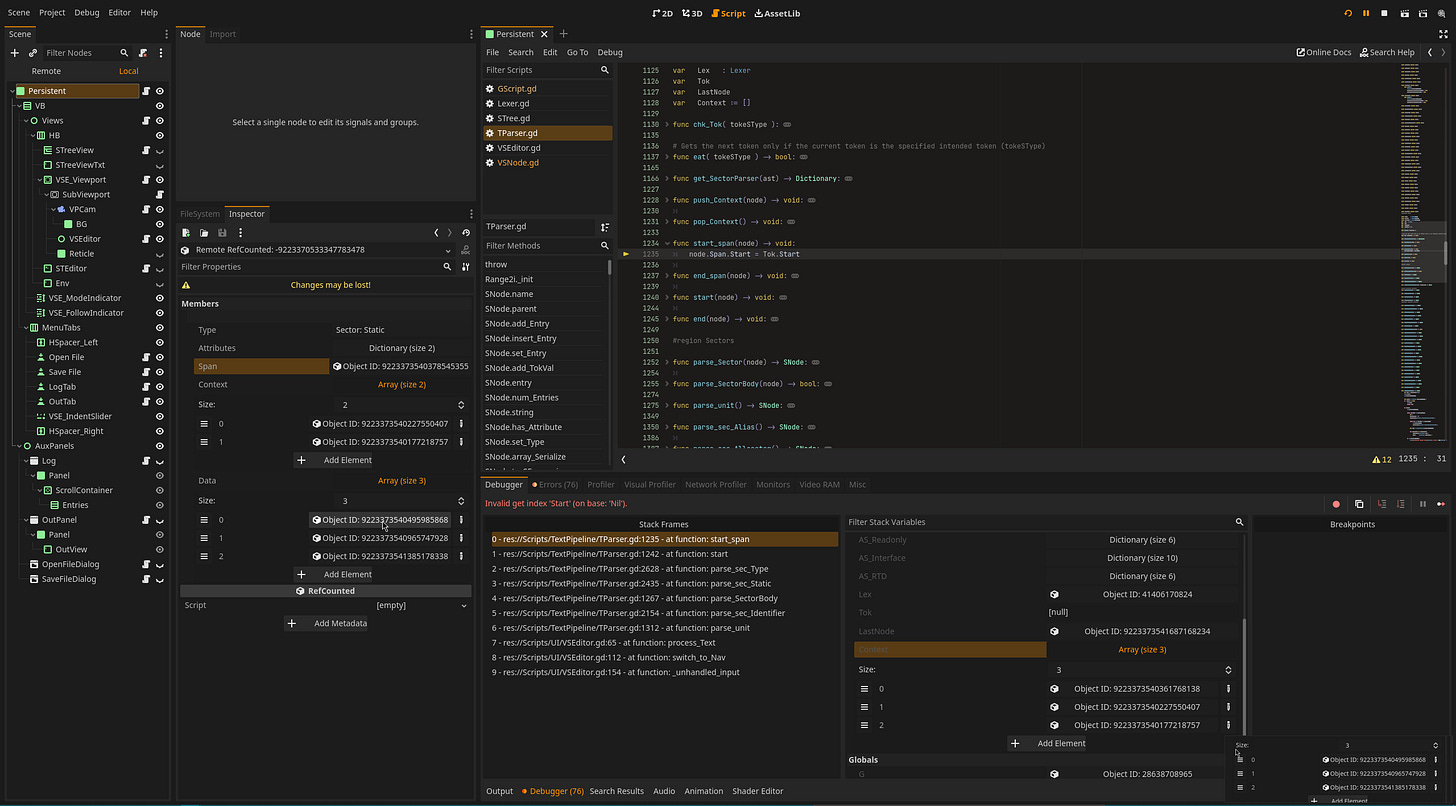Switch to the Profiler tab in debugger
Image resolution: width=1456 pixels, height=806 pixels.
600,485
